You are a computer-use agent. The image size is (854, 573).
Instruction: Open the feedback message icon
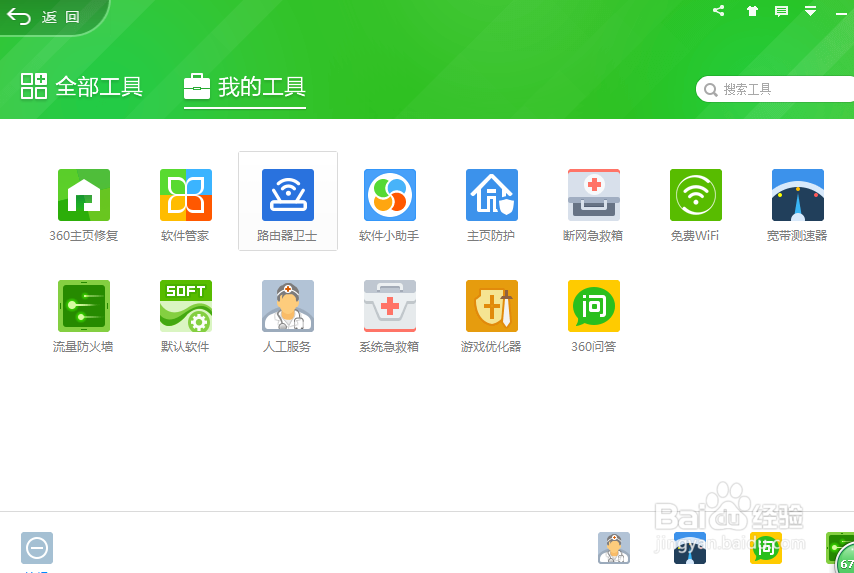782,11
